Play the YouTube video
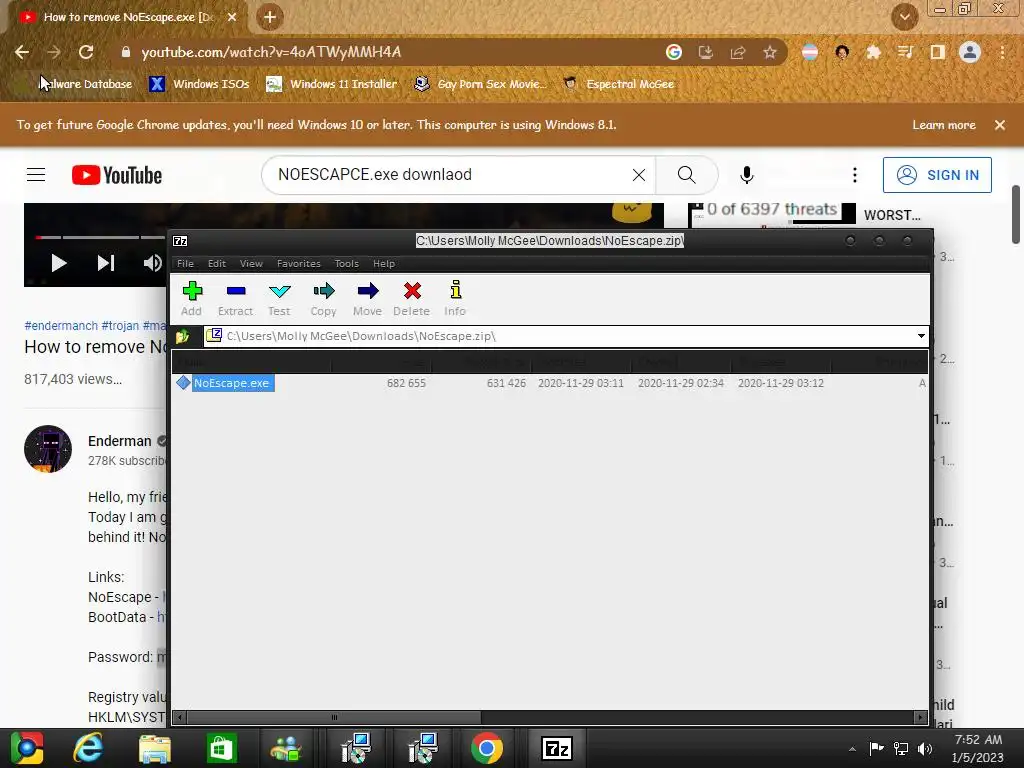 (59, 263)
